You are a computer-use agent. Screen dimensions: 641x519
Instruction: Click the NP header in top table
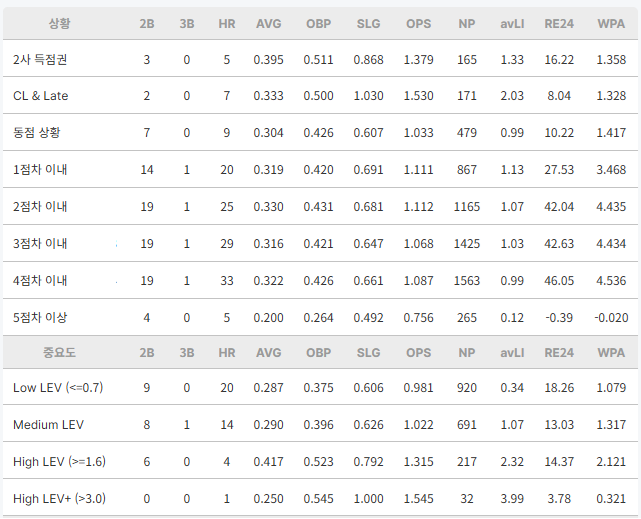click(x=466, y=24)
